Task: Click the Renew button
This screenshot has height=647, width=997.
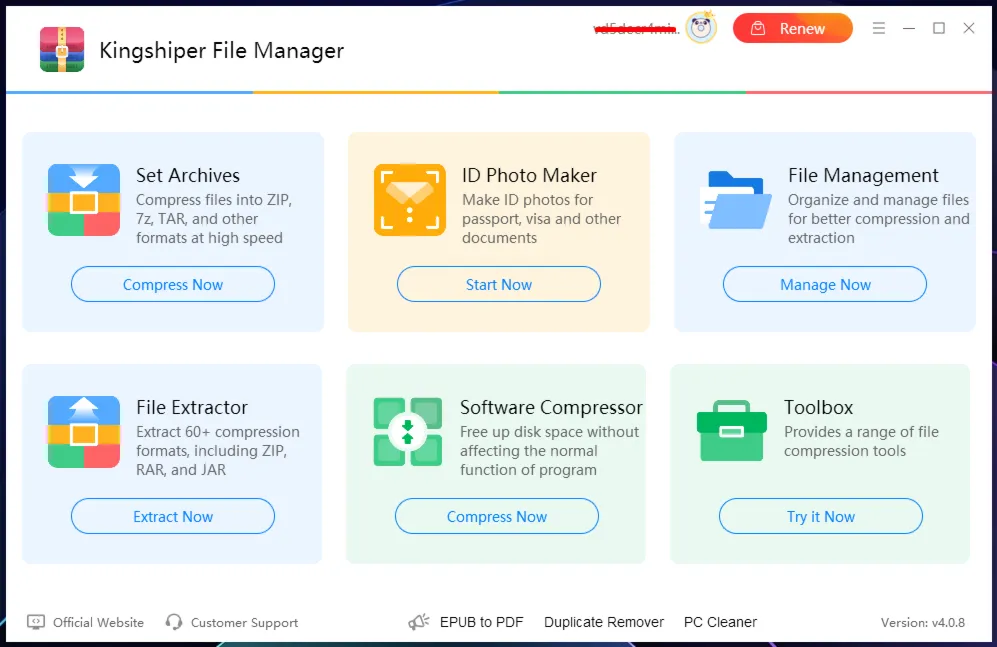Action: click(x=792, y=29)
